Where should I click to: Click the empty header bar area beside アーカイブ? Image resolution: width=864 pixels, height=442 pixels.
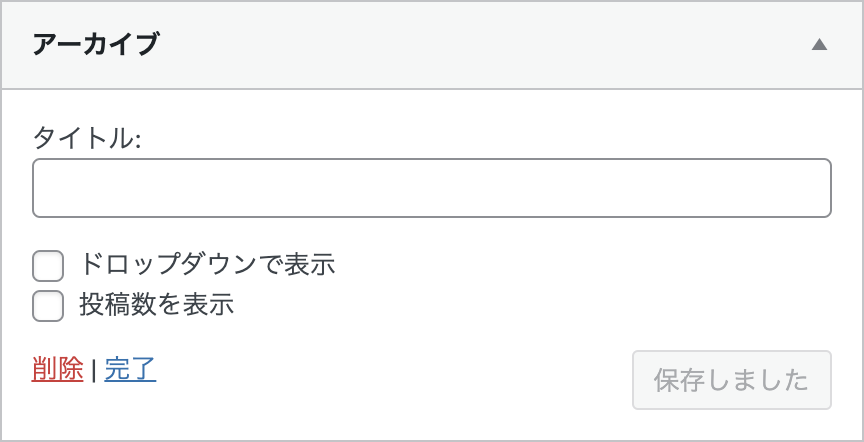click(480, 45)
